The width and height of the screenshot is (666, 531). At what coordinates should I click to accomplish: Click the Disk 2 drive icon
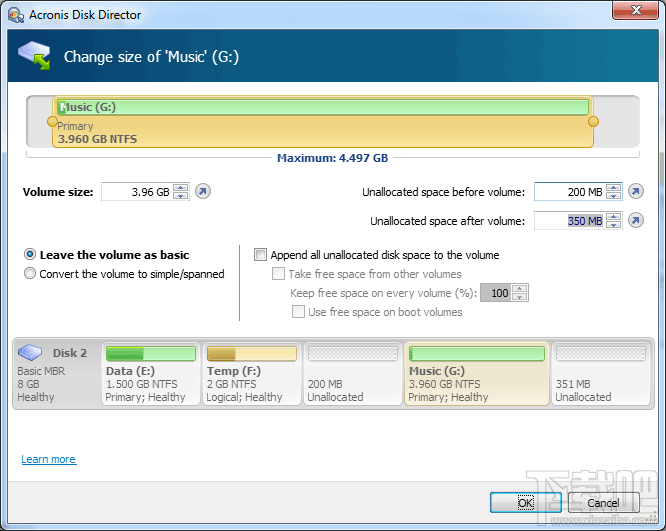[30, 352]
